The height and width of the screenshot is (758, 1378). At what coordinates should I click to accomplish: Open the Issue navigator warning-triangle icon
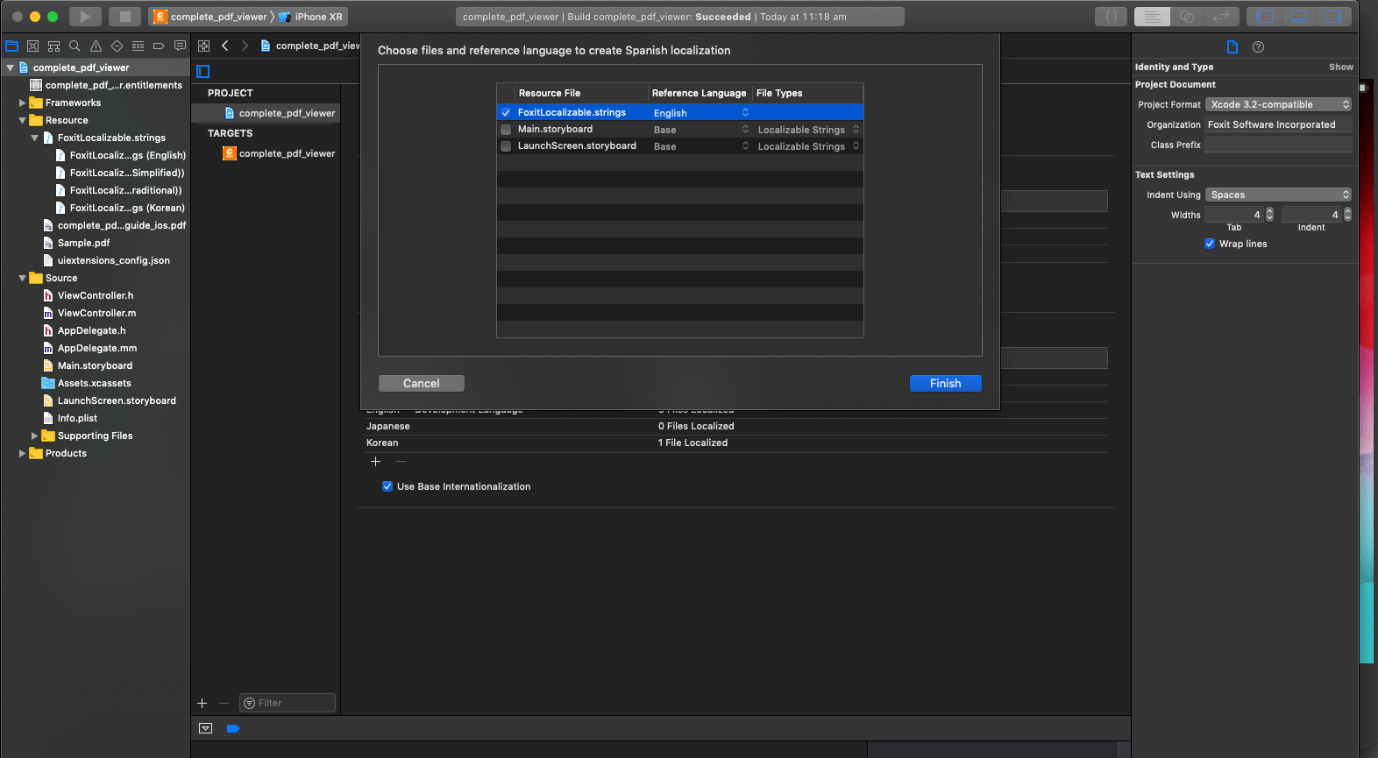(x=96, y=46)
